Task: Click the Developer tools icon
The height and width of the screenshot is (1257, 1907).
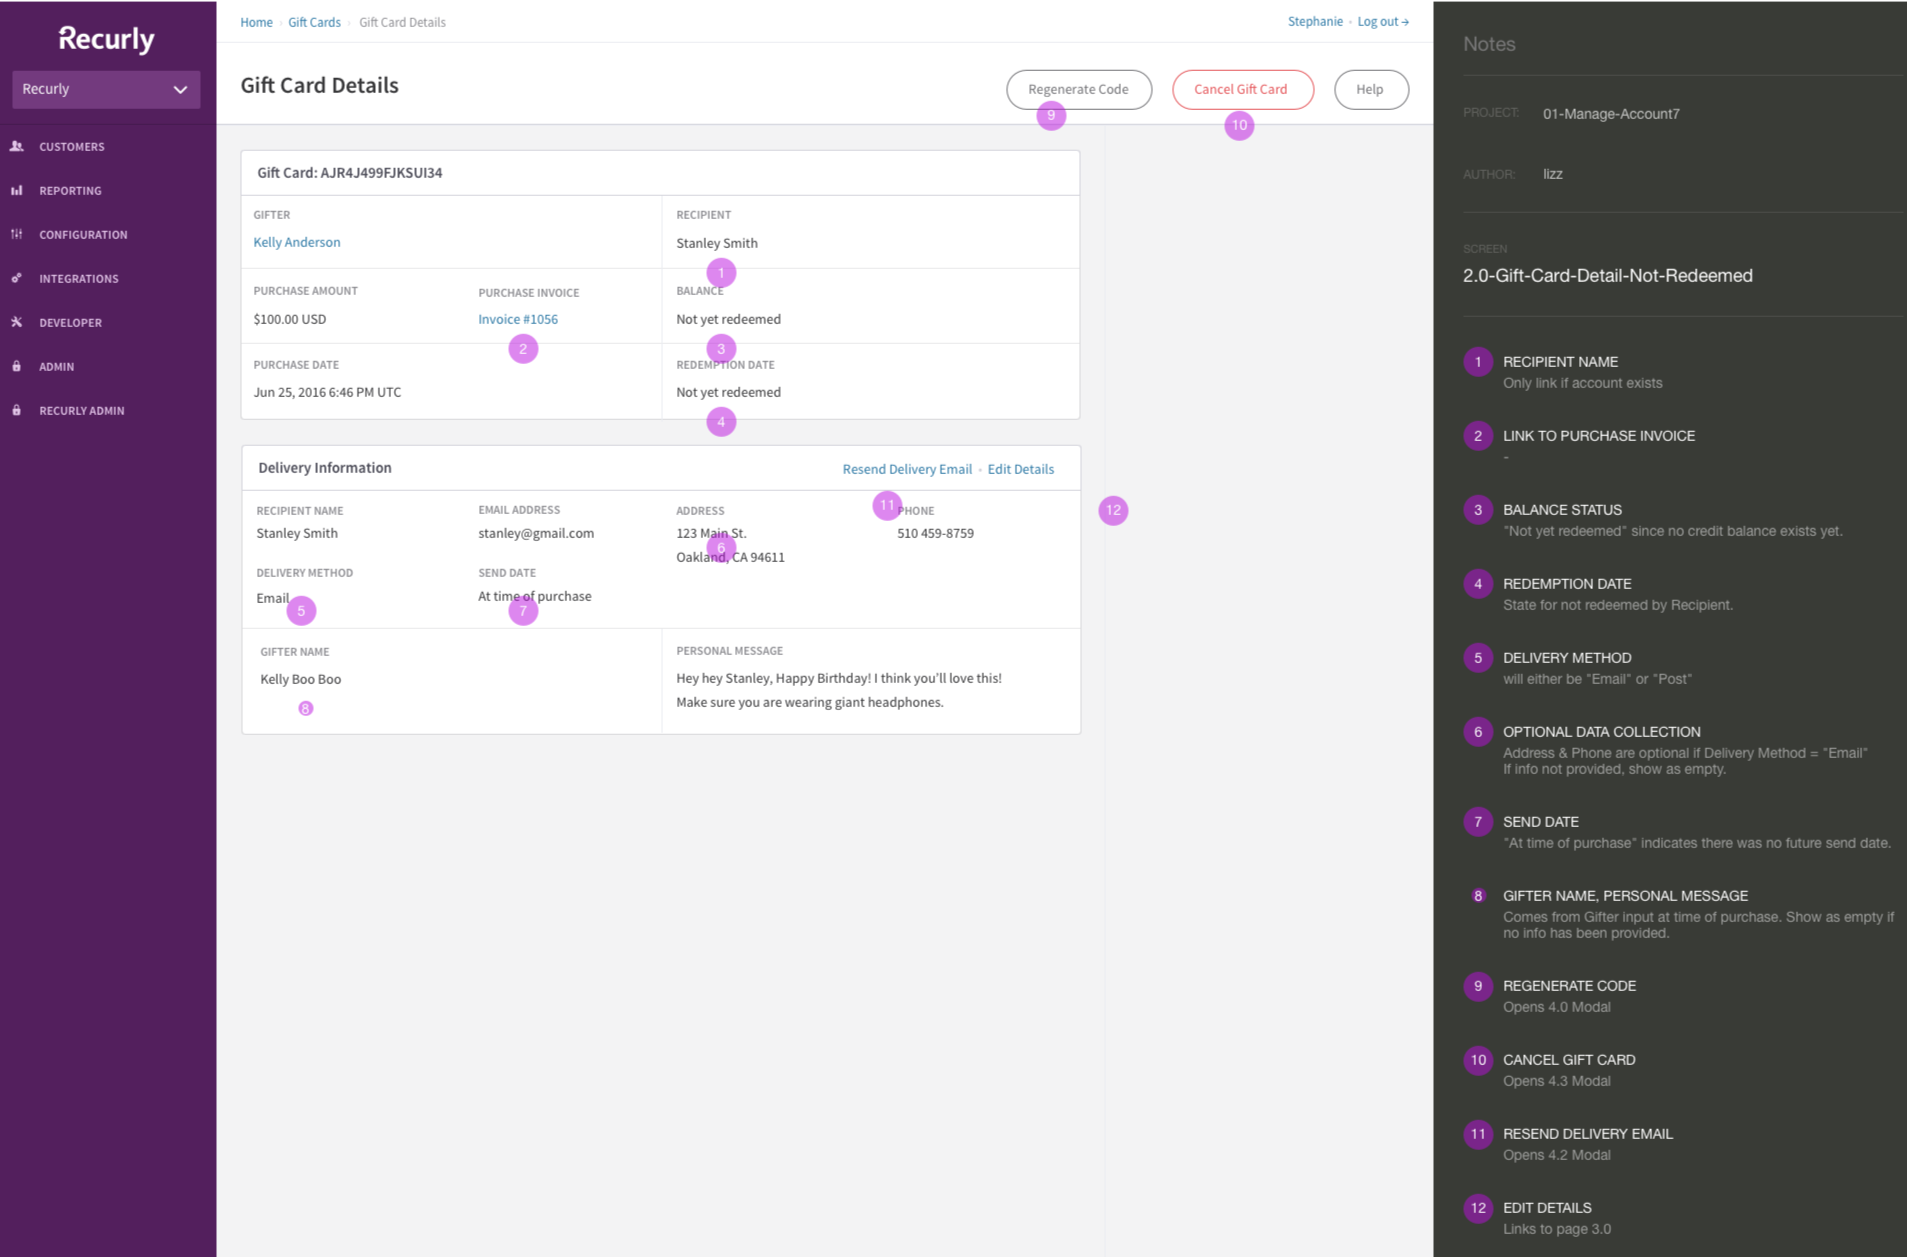Action: pos(17,322)
